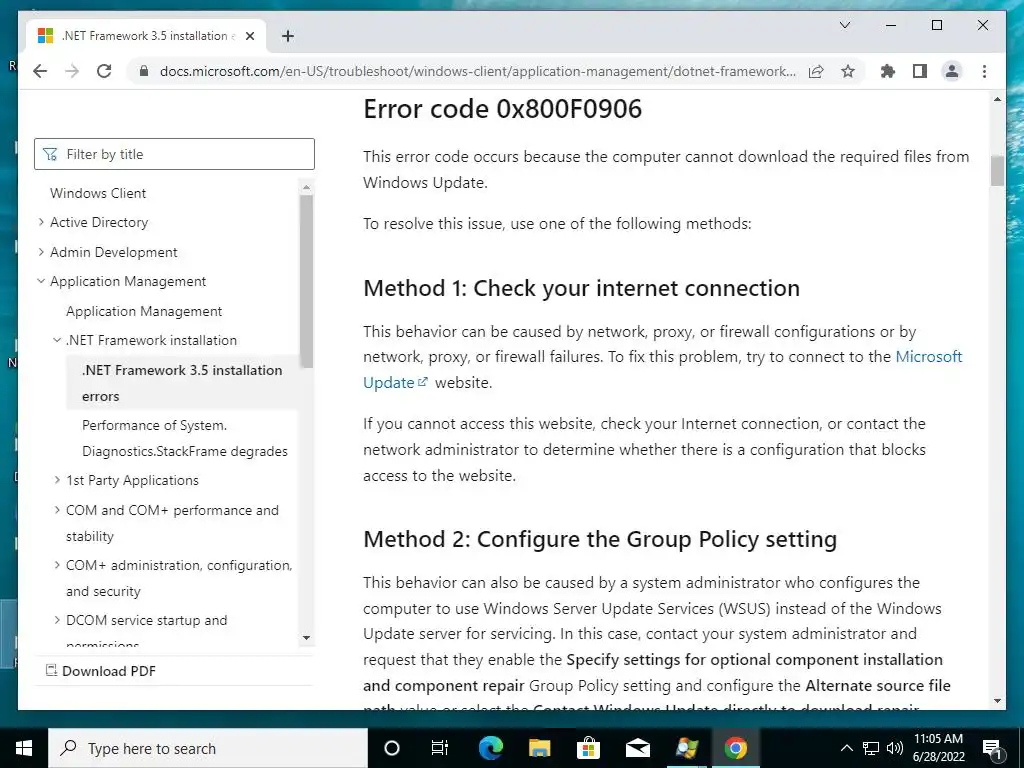The height and width of the screenshot is (768, 1024).
Task: Open the Microsoft Update link
Action: [x=928, y=357]
